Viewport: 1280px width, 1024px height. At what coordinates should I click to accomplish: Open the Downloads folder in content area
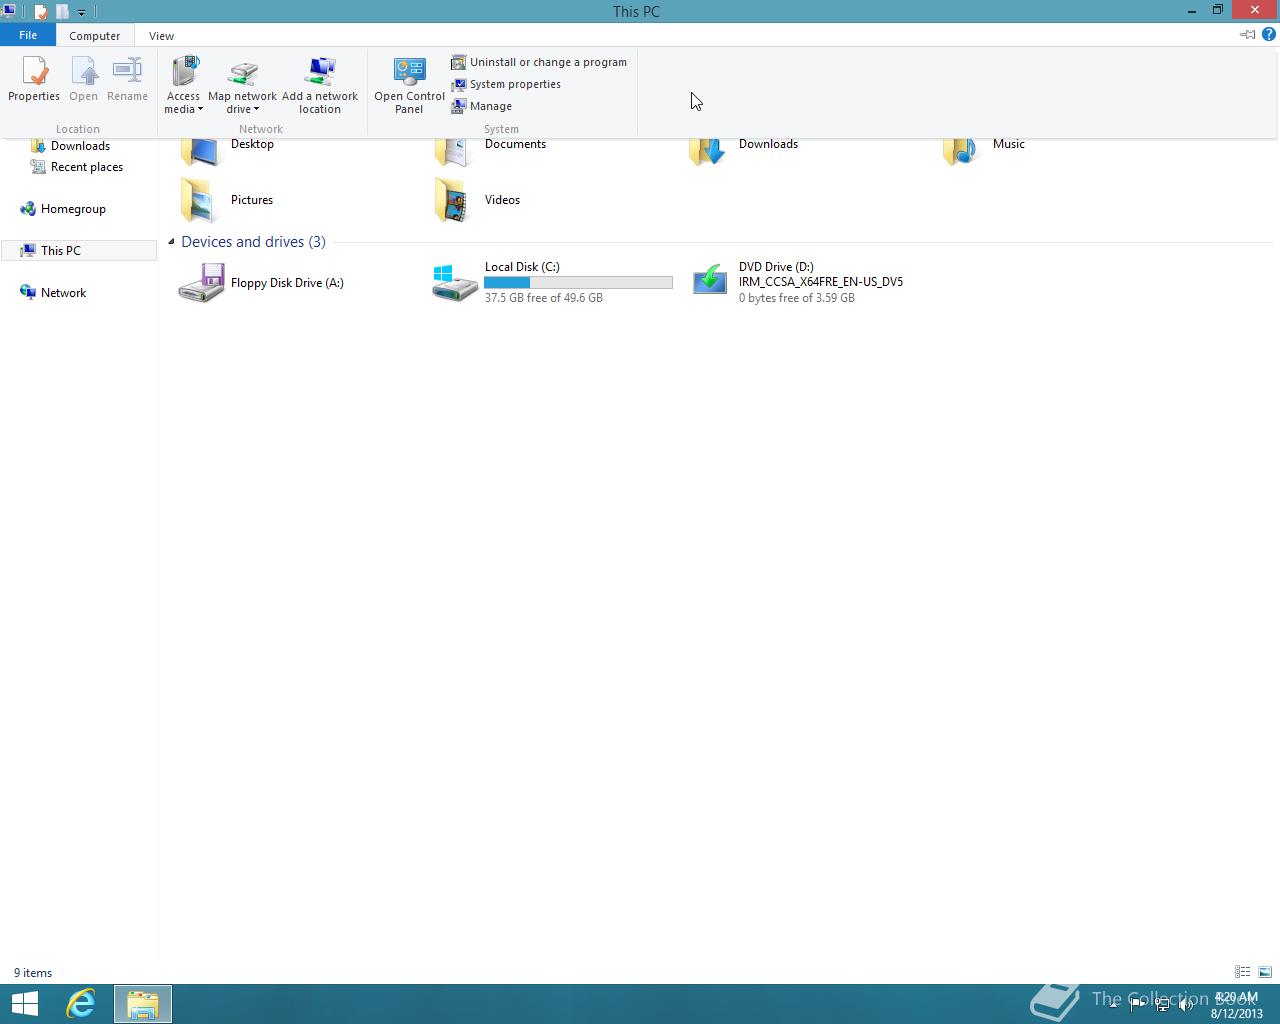[x=744, y=148]
